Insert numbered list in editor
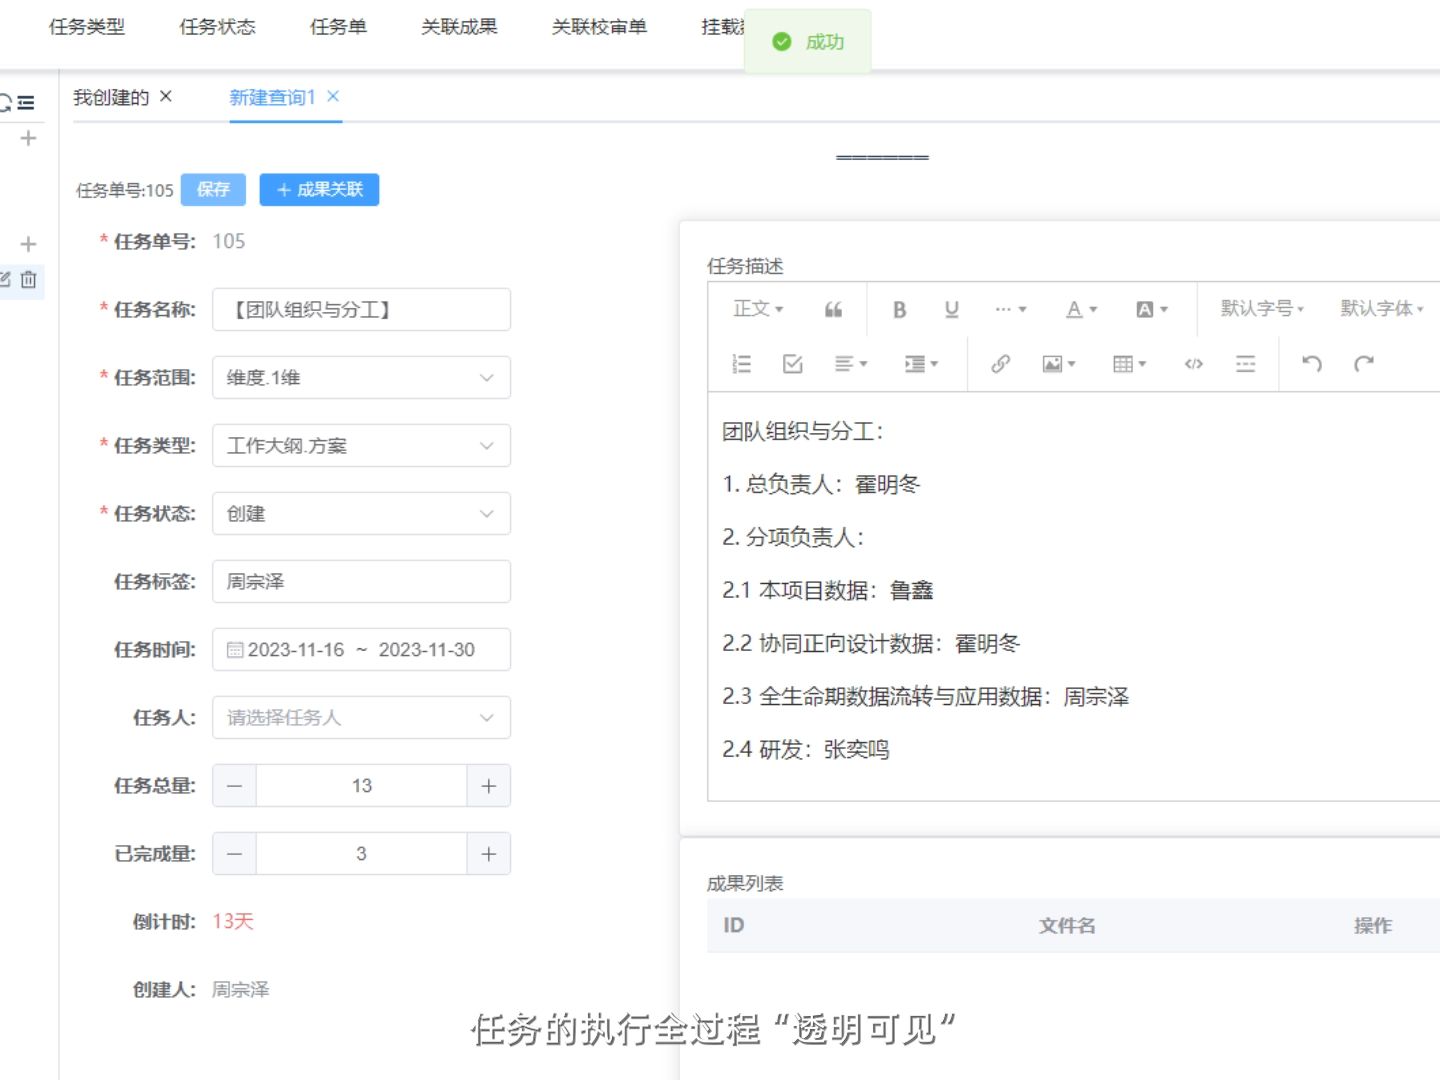The image size is (1440, 1080). tap(741, 364)
